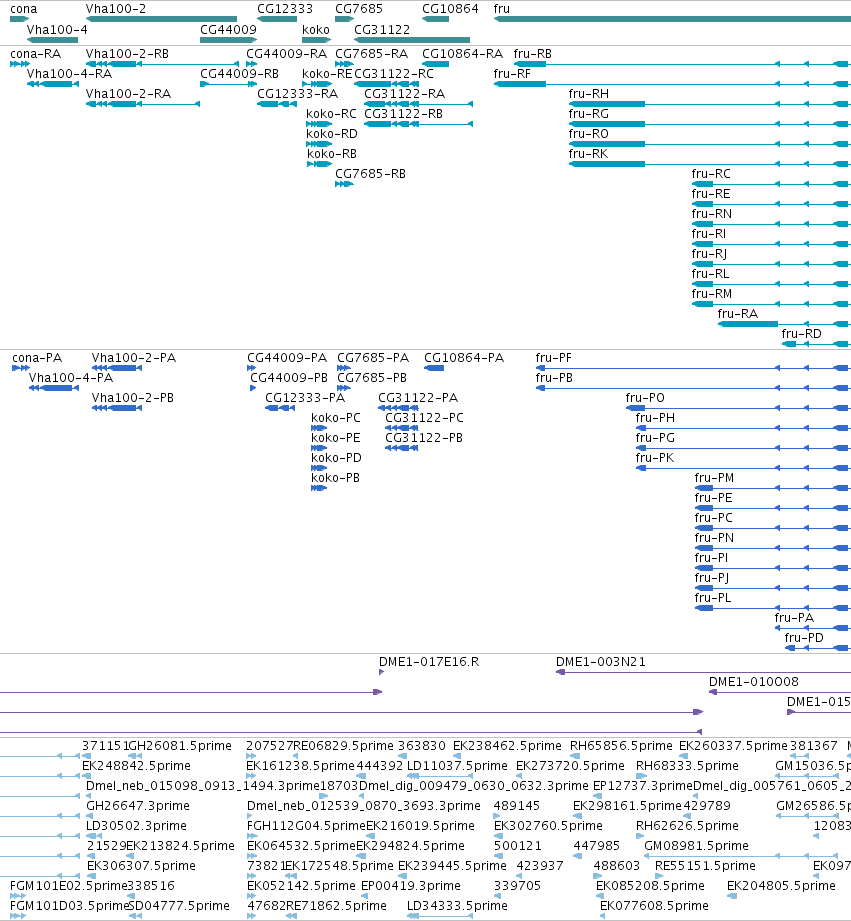Select protein CG12333-PA
The width and height of the screenshot is (851, 921).
point(305,398)
